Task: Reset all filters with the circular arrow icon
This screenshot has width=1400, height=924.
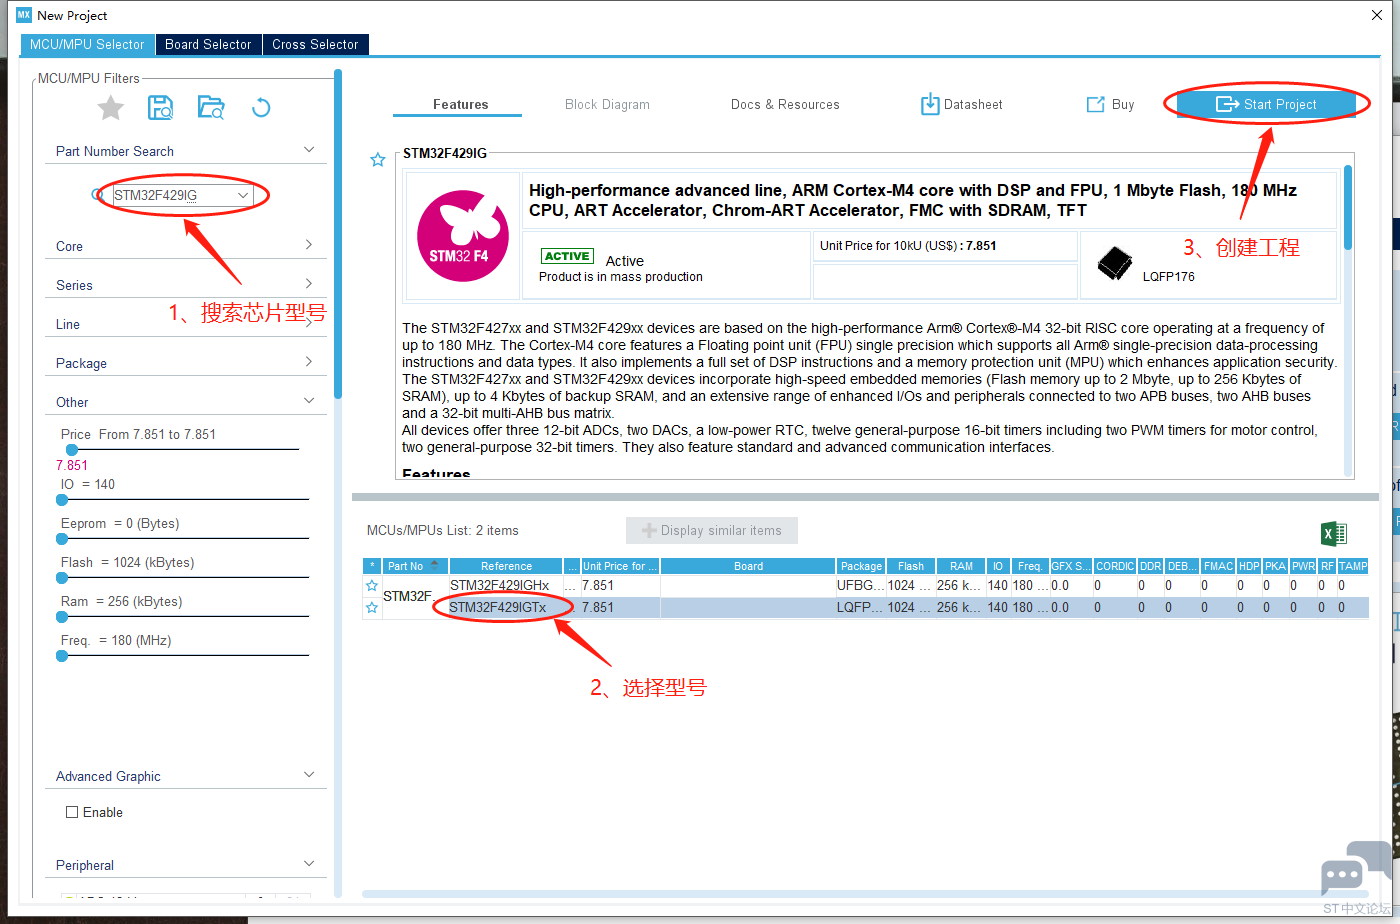Action: [x=261, y=108]
